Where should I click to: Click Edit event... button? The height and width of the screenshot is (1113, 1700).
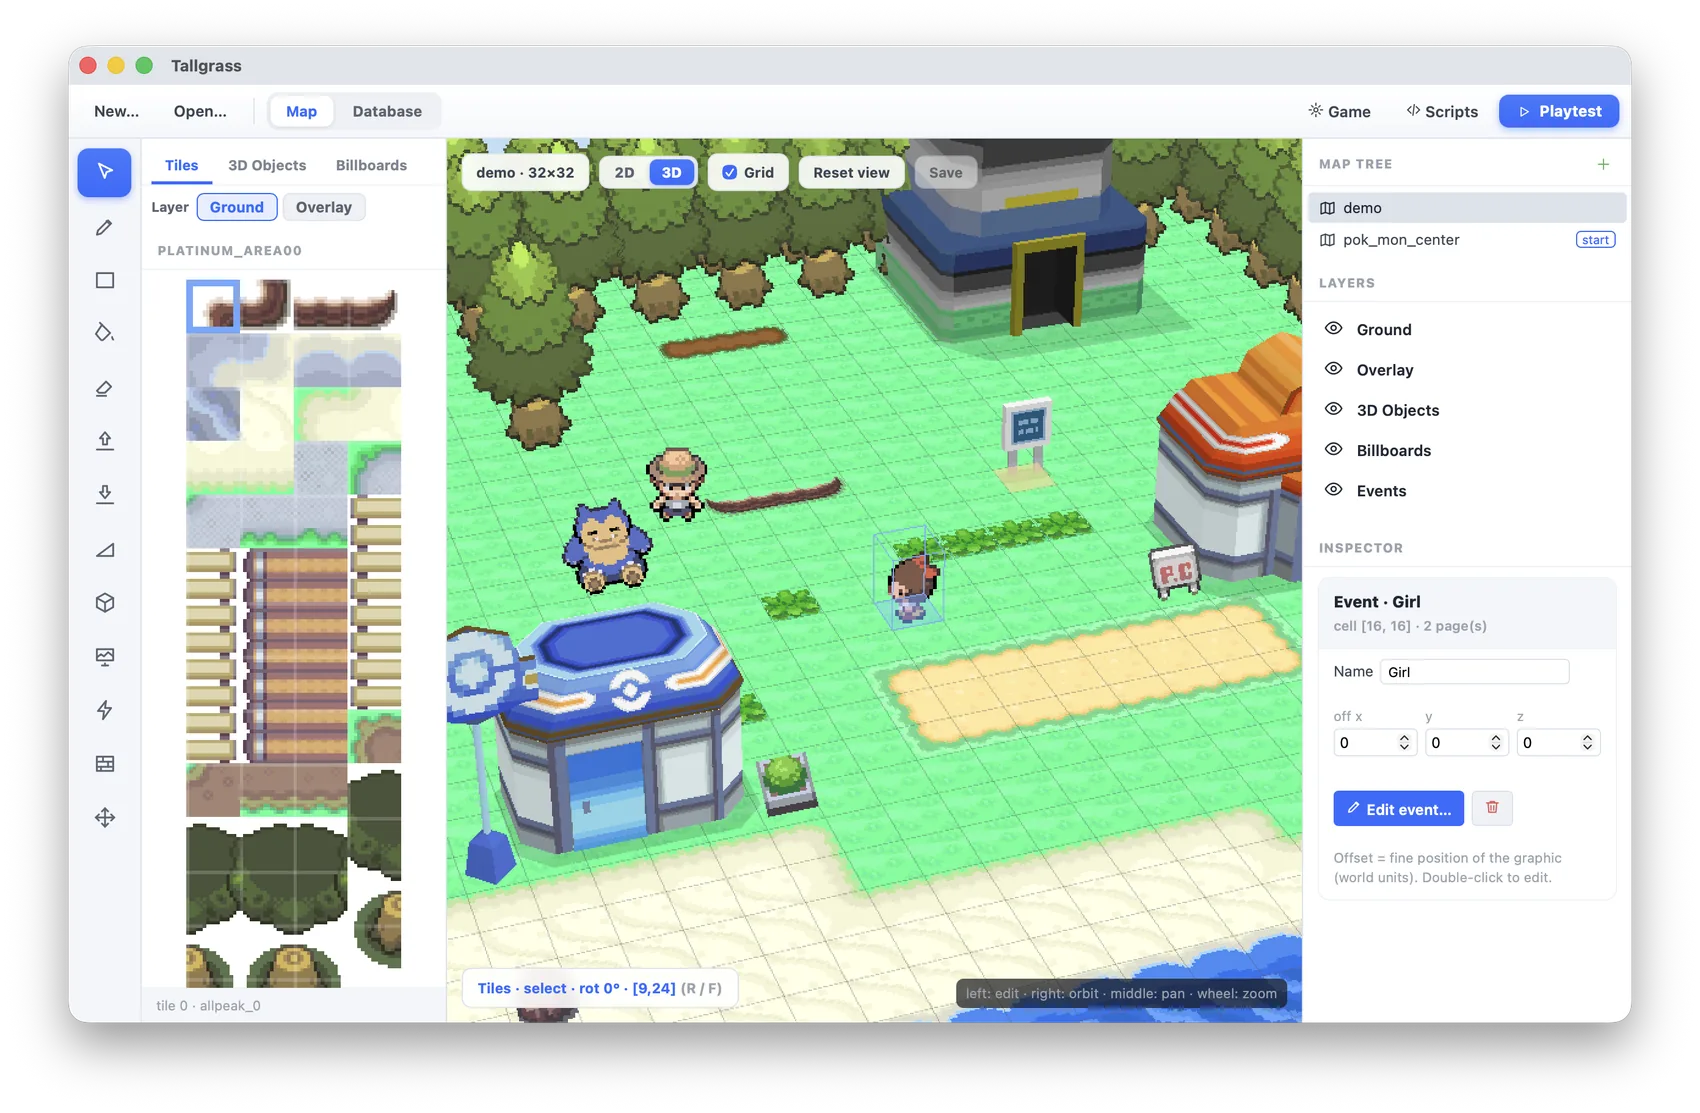pos(1398,808)
